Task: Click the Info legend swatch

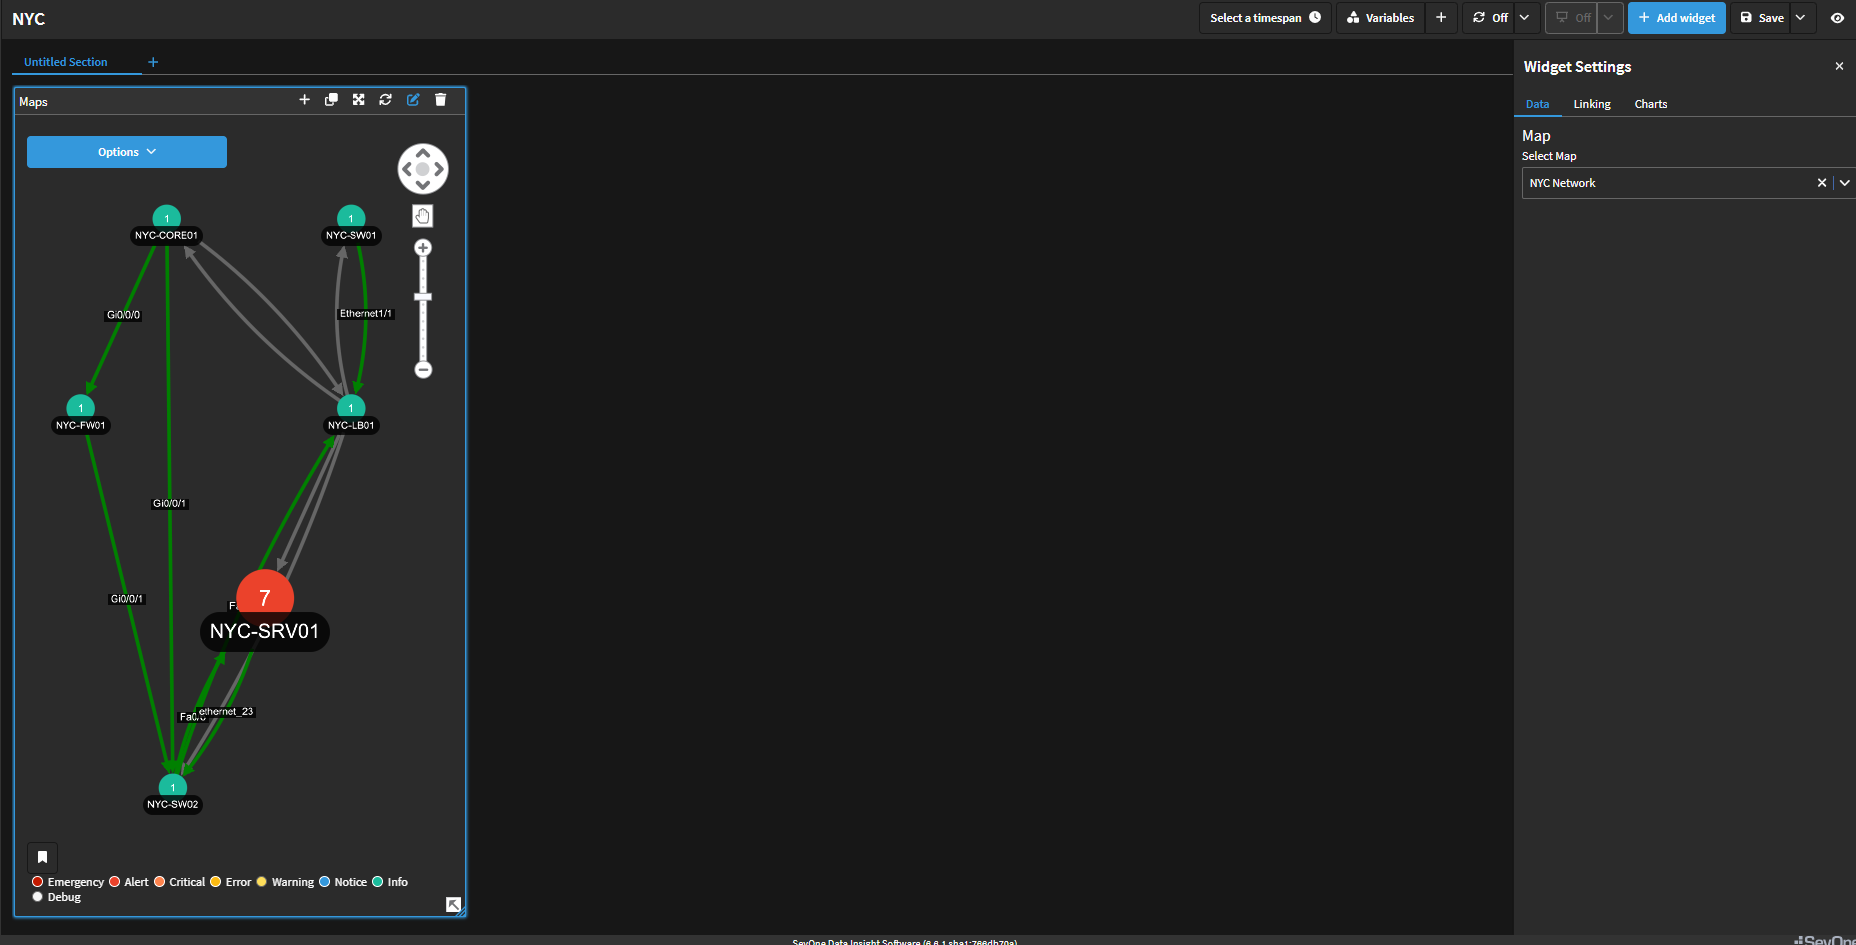Action: 377,882
